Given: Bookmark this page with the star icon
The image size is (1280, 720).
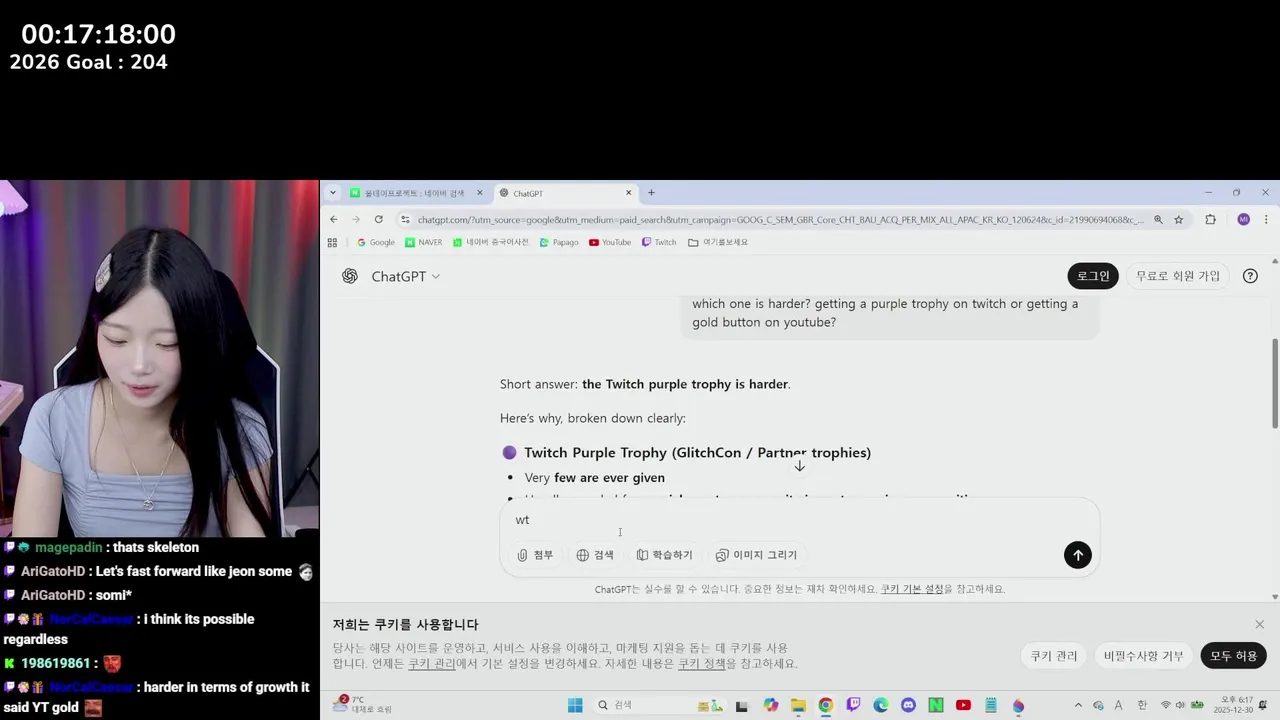Looking at the screenshot, I should [x=1179, y=219].
